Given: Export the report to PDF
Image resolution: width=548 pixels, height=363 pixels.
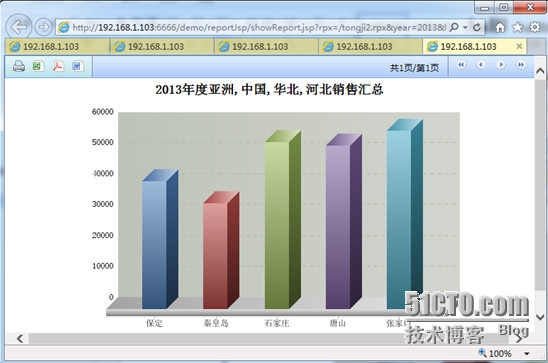Looking at the screenshot, I should 58,66.
